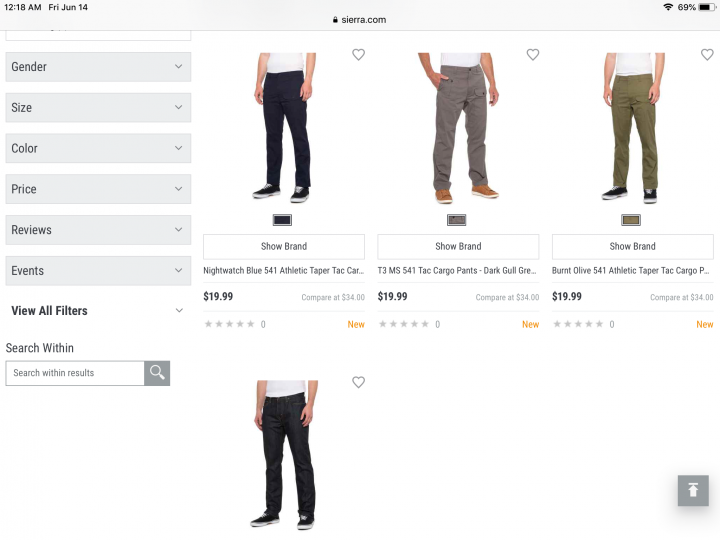
Task: Expand the Size filter
Action: click(x=98, y=107)
